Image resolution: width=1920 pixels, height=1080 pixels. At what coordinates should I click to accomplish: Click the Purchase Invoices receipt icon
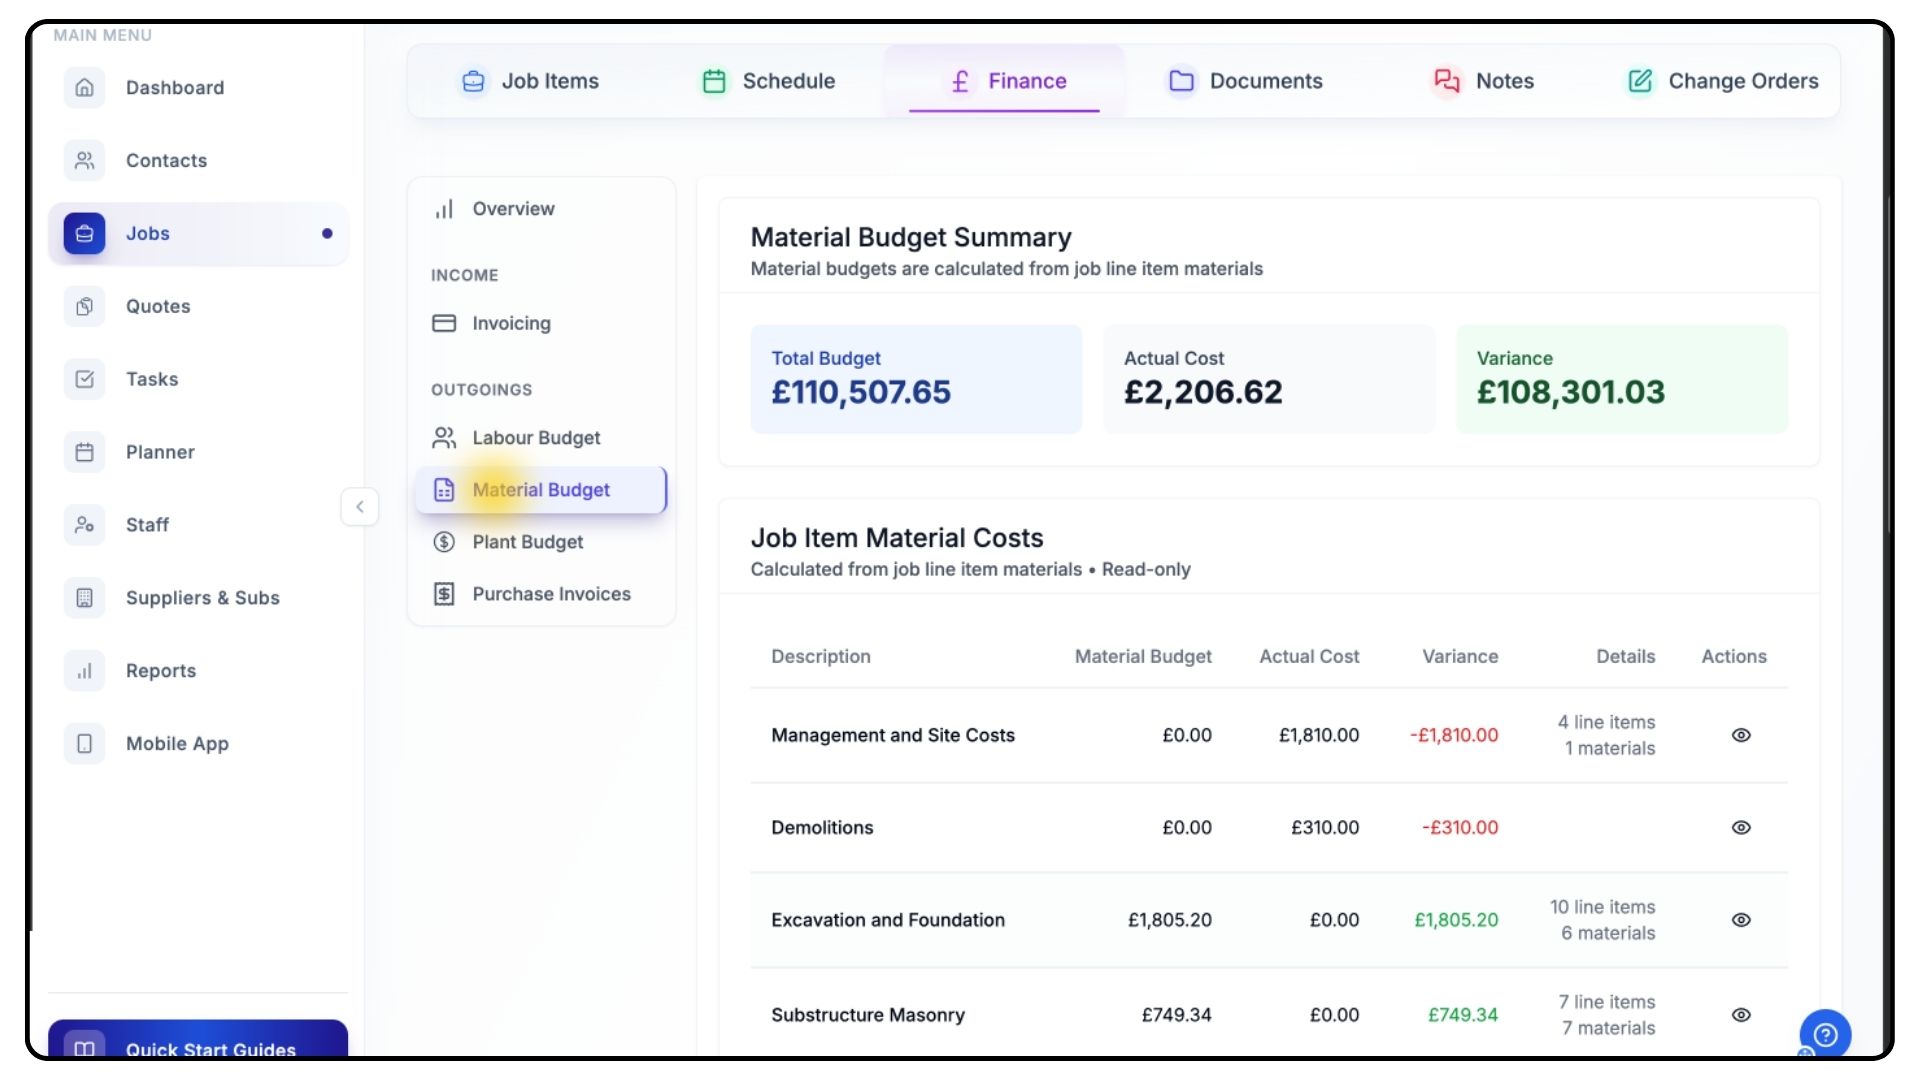click(444, 594)
